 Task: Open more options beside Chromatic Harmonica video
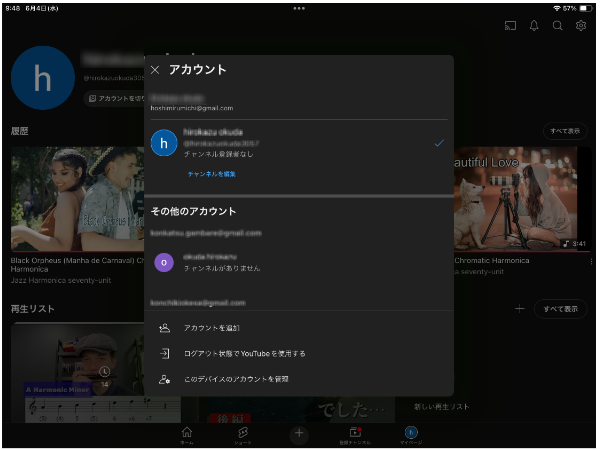click(591, 261)
